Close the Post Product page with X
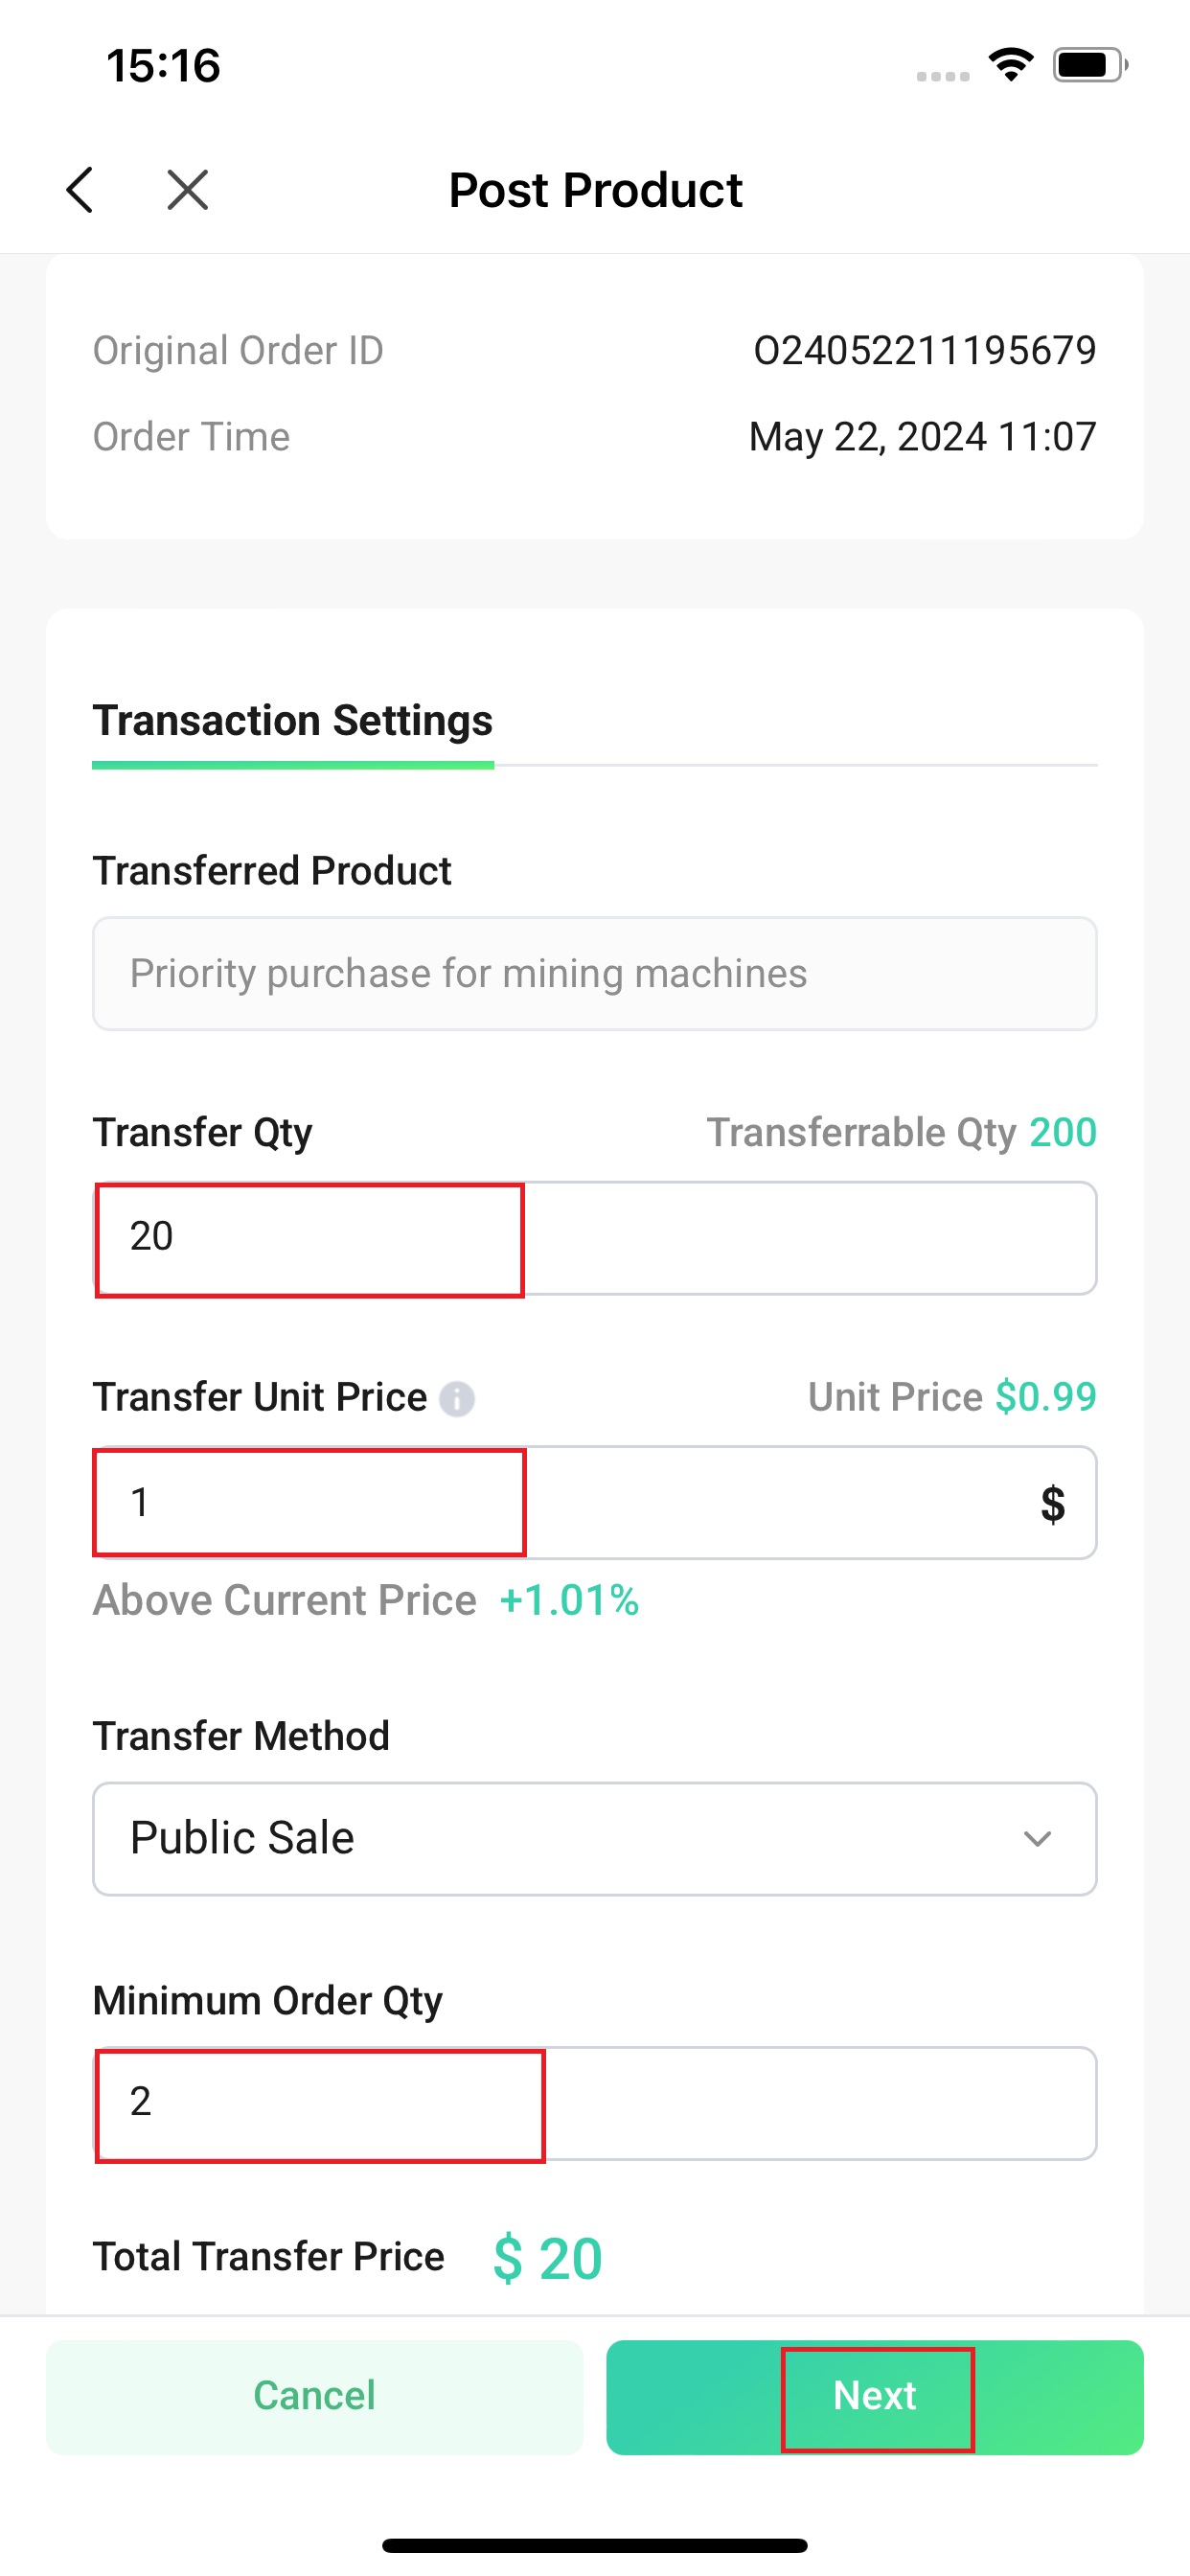 click(x=187, y=189)
